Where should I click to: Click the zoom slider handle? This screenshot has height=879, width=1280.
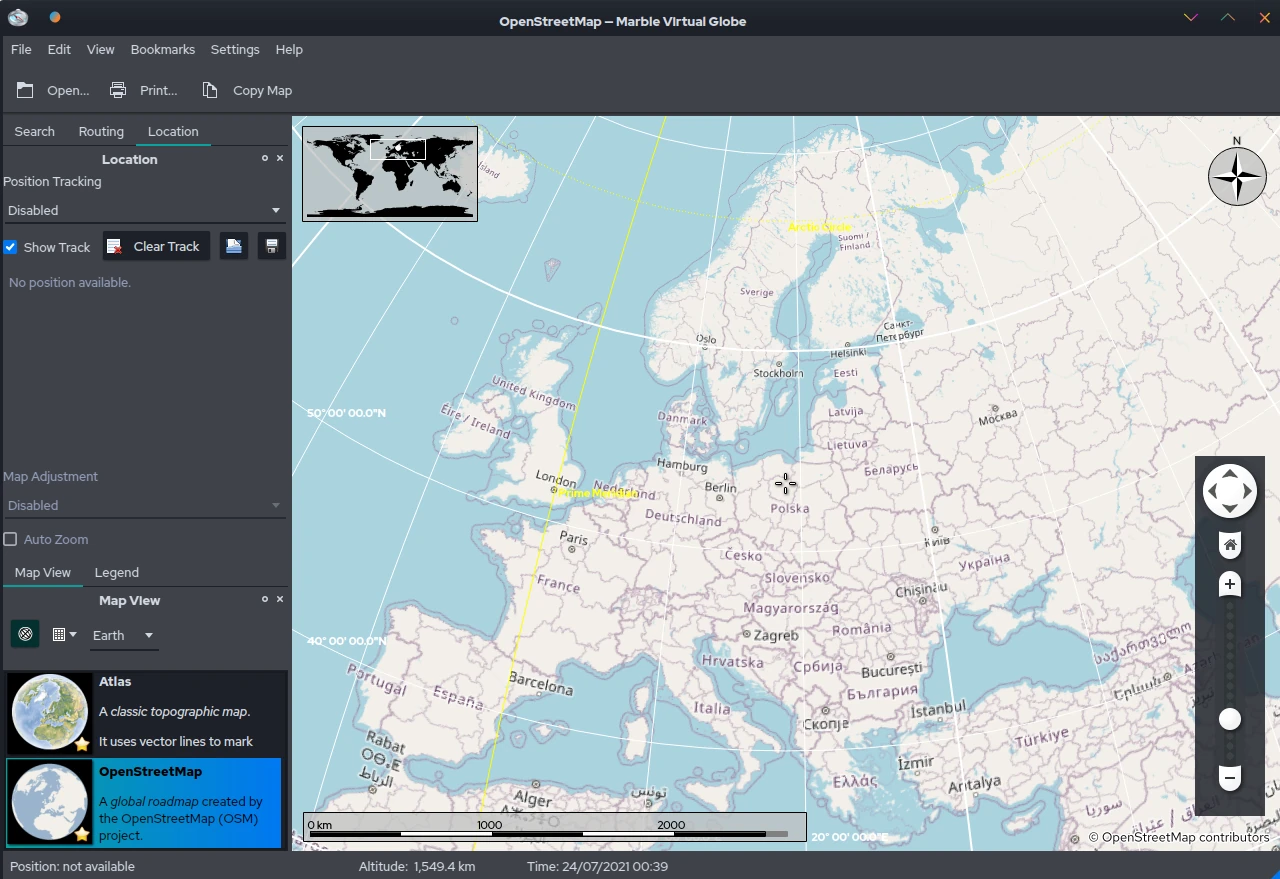(x=1230, y=719)
